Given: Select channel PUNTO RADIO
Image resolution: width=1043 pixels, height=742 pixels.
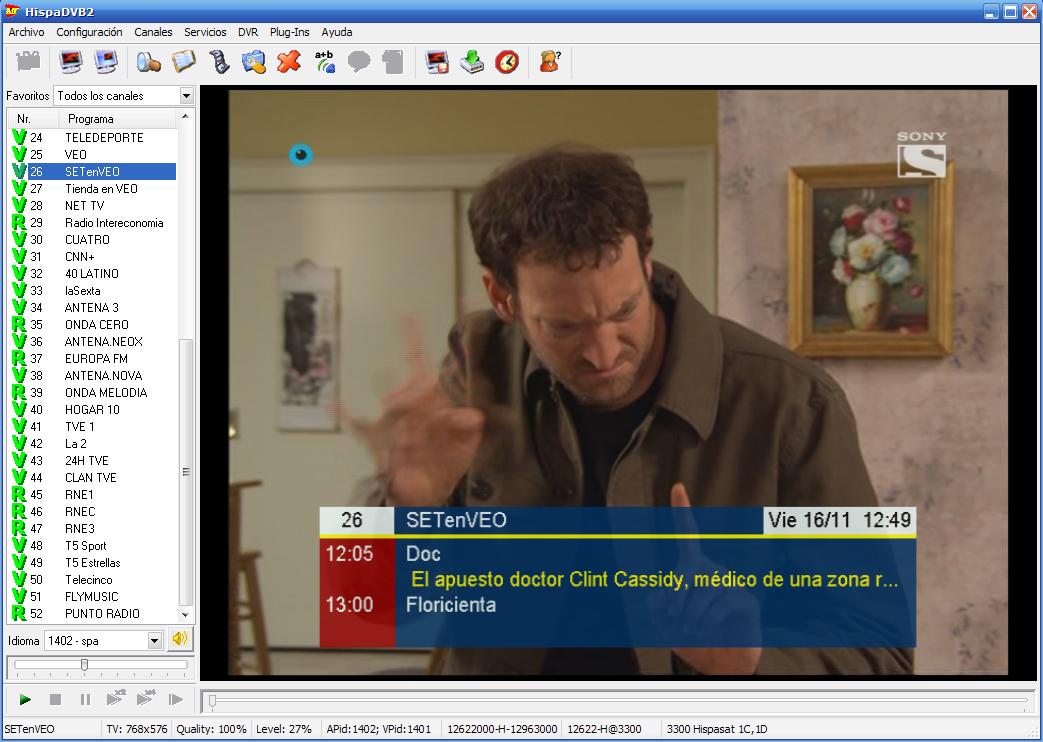Looking at the screenshot, I should (x=94, y=614).
